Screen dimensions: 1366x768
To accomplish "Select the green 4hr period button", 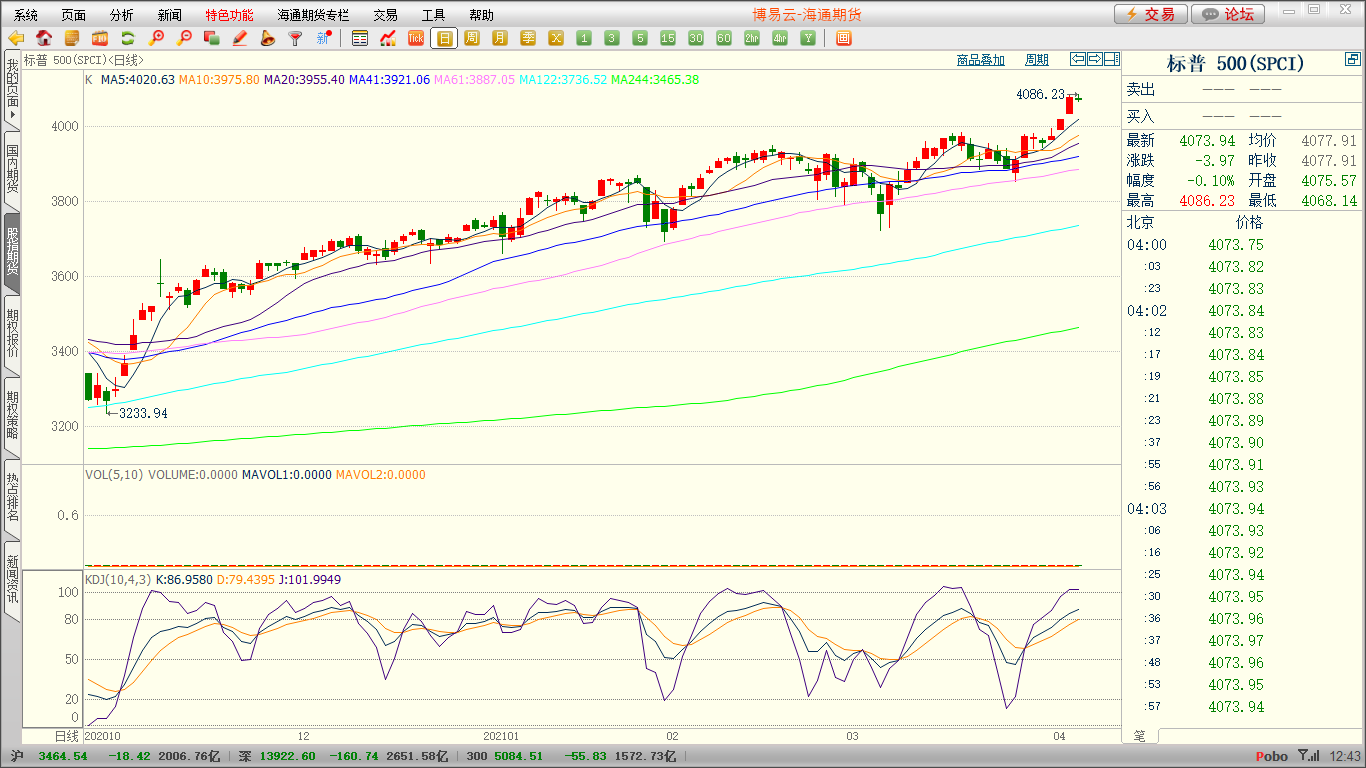I will (780, 39).
